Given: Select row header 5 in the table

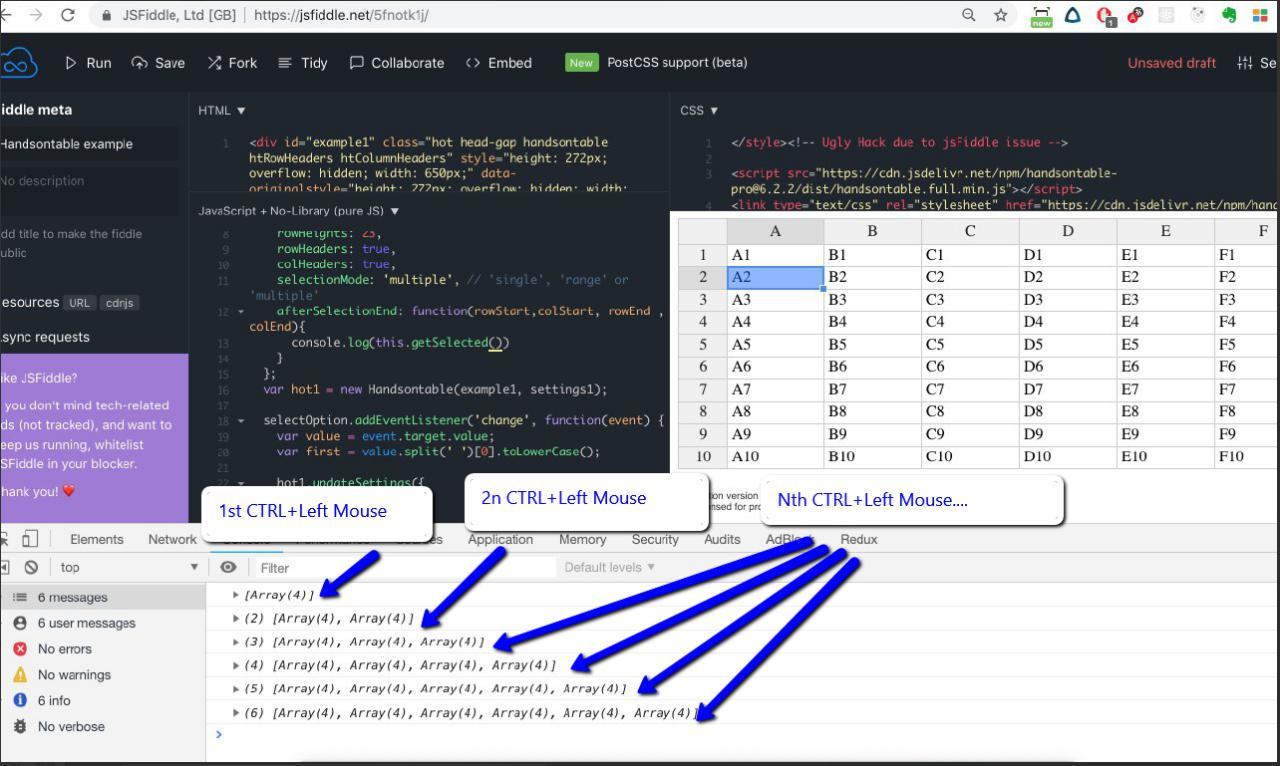Looking at the screenshot, I should 703,344.
